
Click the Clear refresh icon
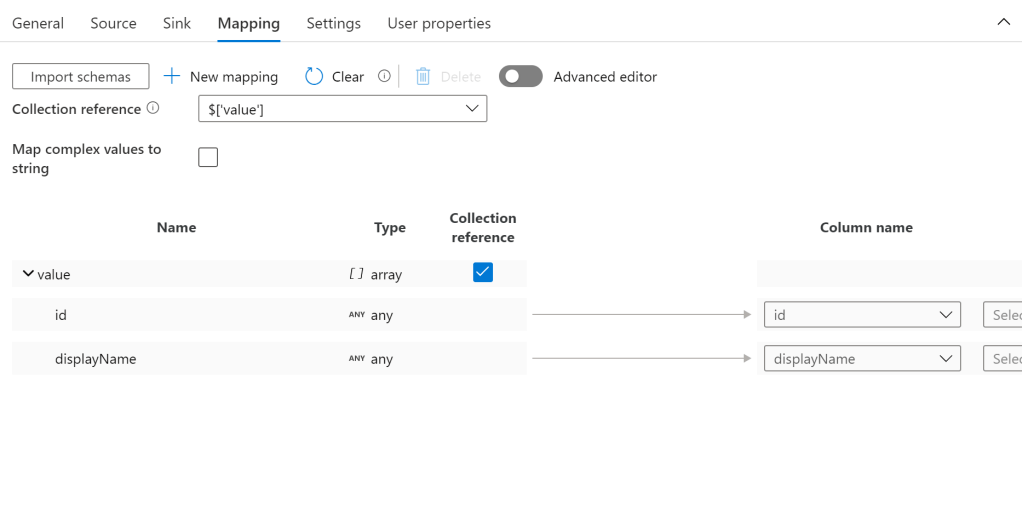[314, 76]
